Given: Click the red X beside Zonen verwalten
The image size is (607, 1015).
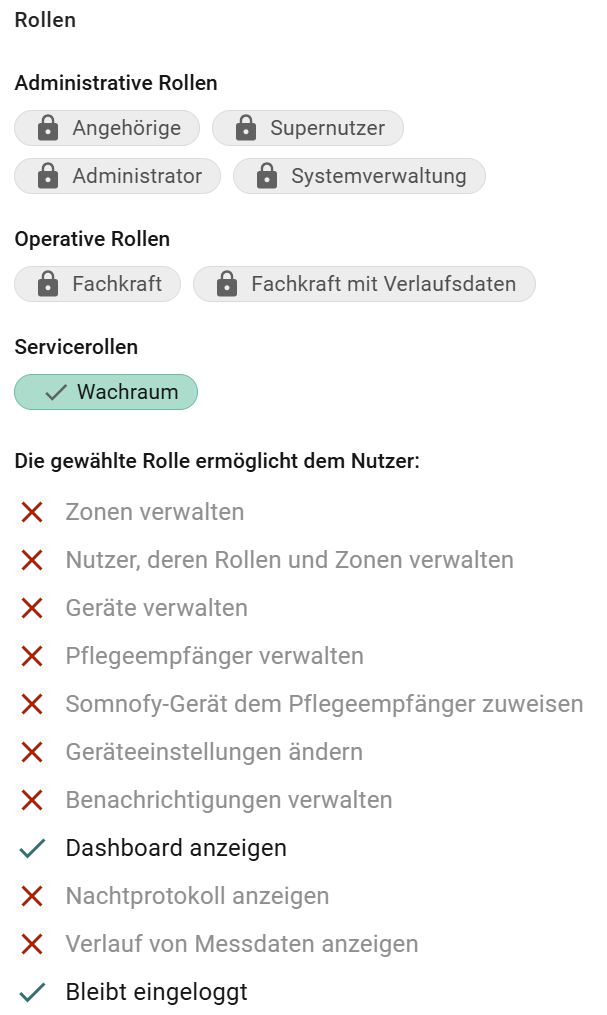Looking at the screenshot, I should click(x=32, y=512).
